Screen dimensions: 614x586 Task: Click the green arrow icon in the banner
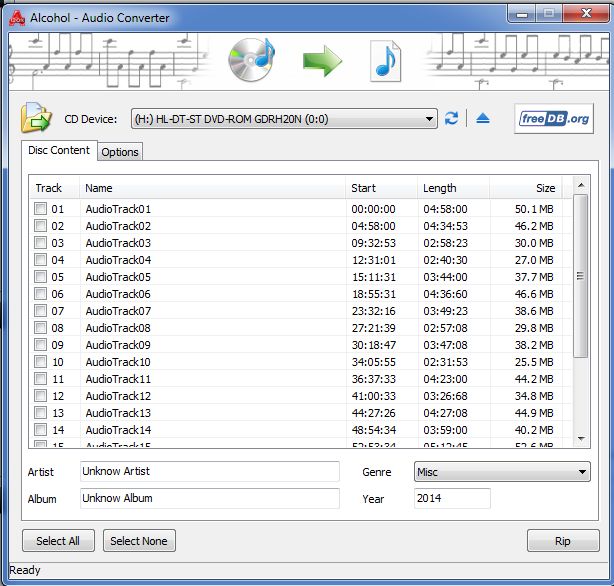point(322,61)
